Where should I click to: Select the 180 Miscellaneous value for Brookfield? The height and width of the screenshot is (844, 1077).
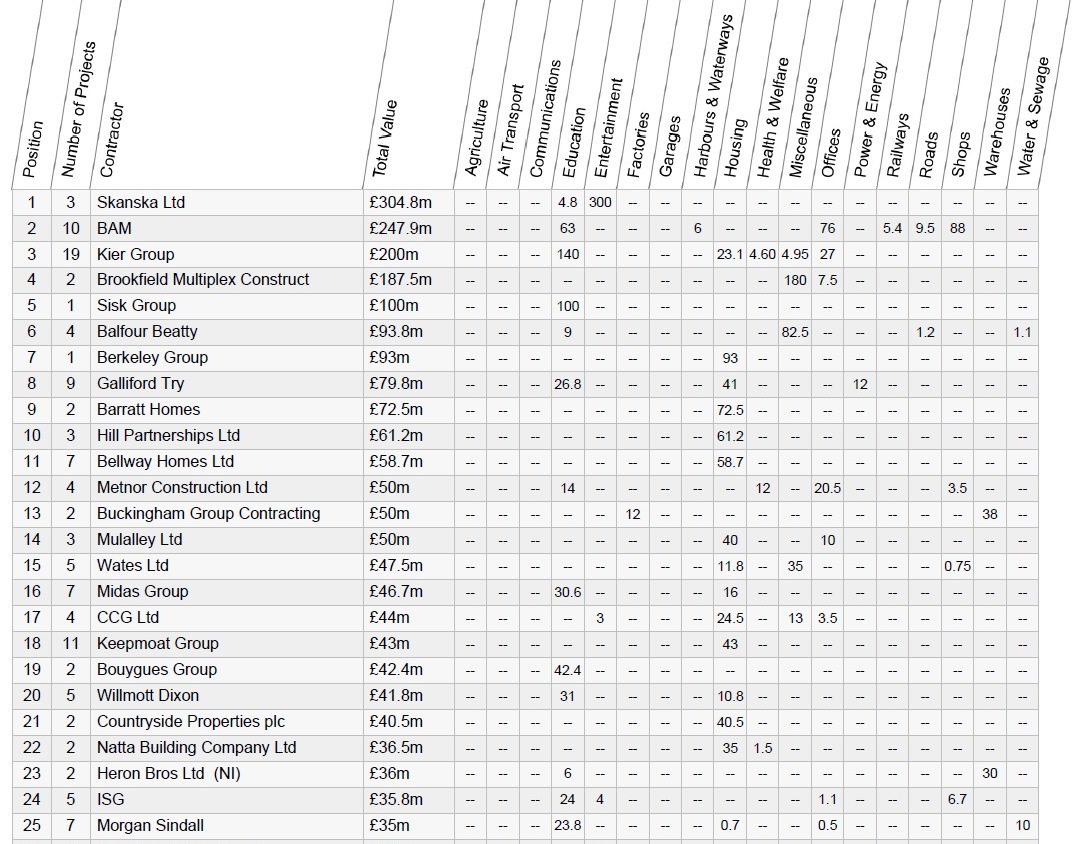795,280
